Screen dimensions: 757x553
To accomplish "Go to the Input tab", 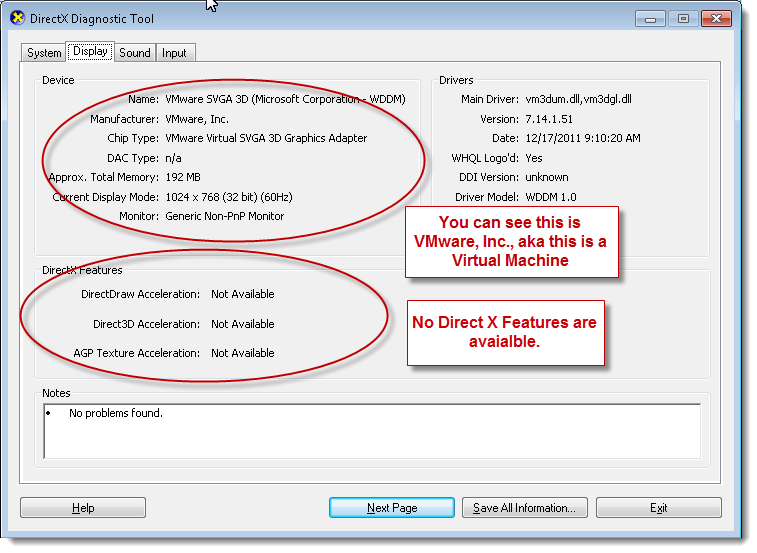I will click(x=174, y=53).
